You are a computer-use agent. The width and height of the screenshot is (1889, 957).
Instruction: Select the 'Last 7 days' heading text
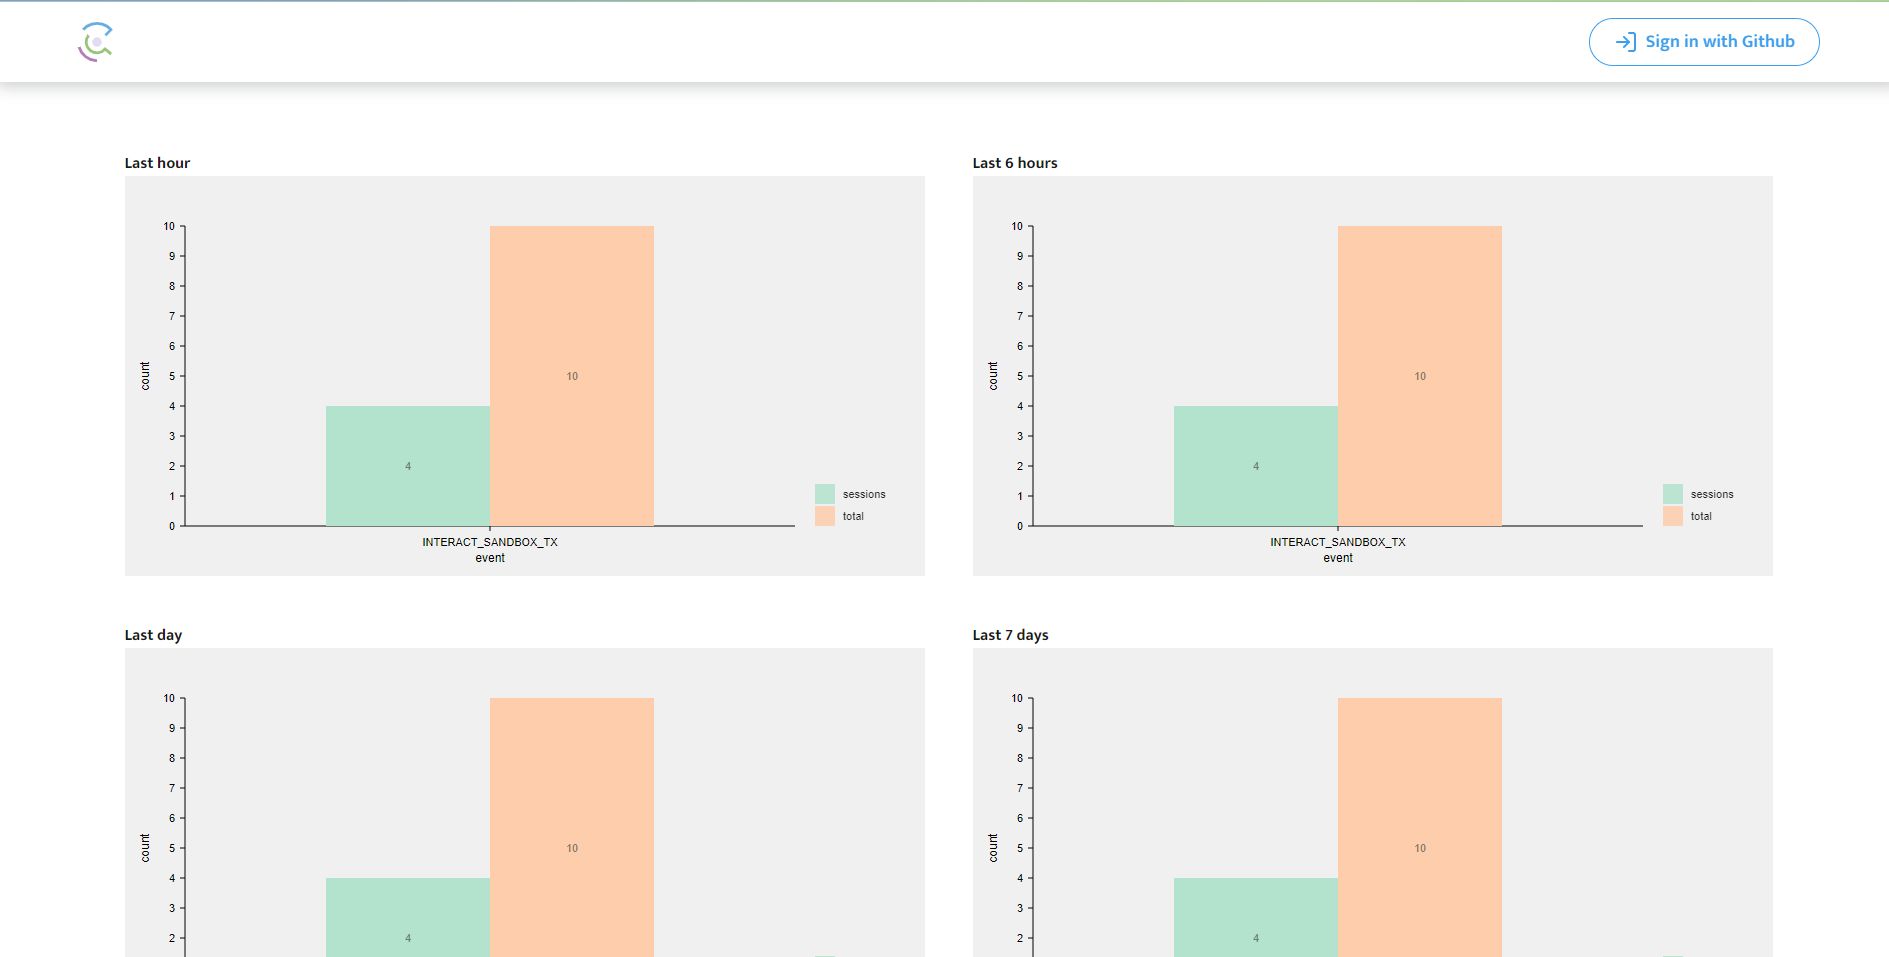(1010, 635)
